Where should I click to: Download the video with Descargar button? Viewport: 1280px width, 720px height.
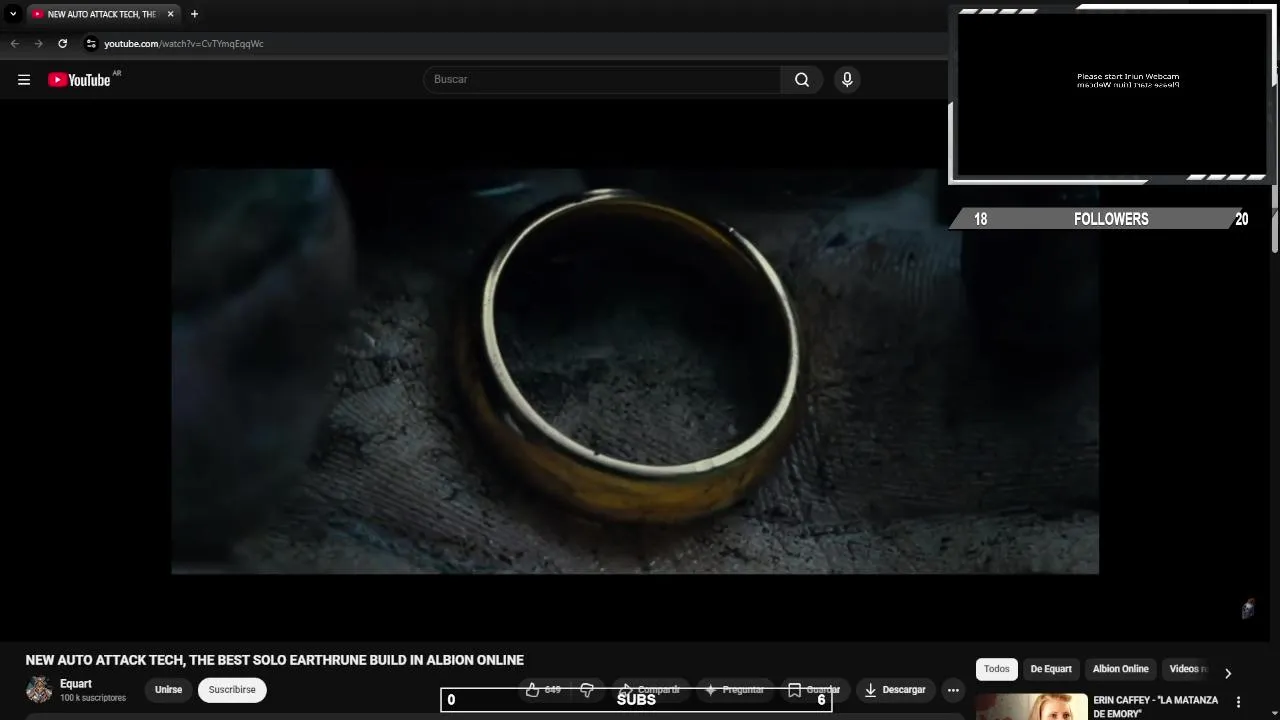coord(895,690)
